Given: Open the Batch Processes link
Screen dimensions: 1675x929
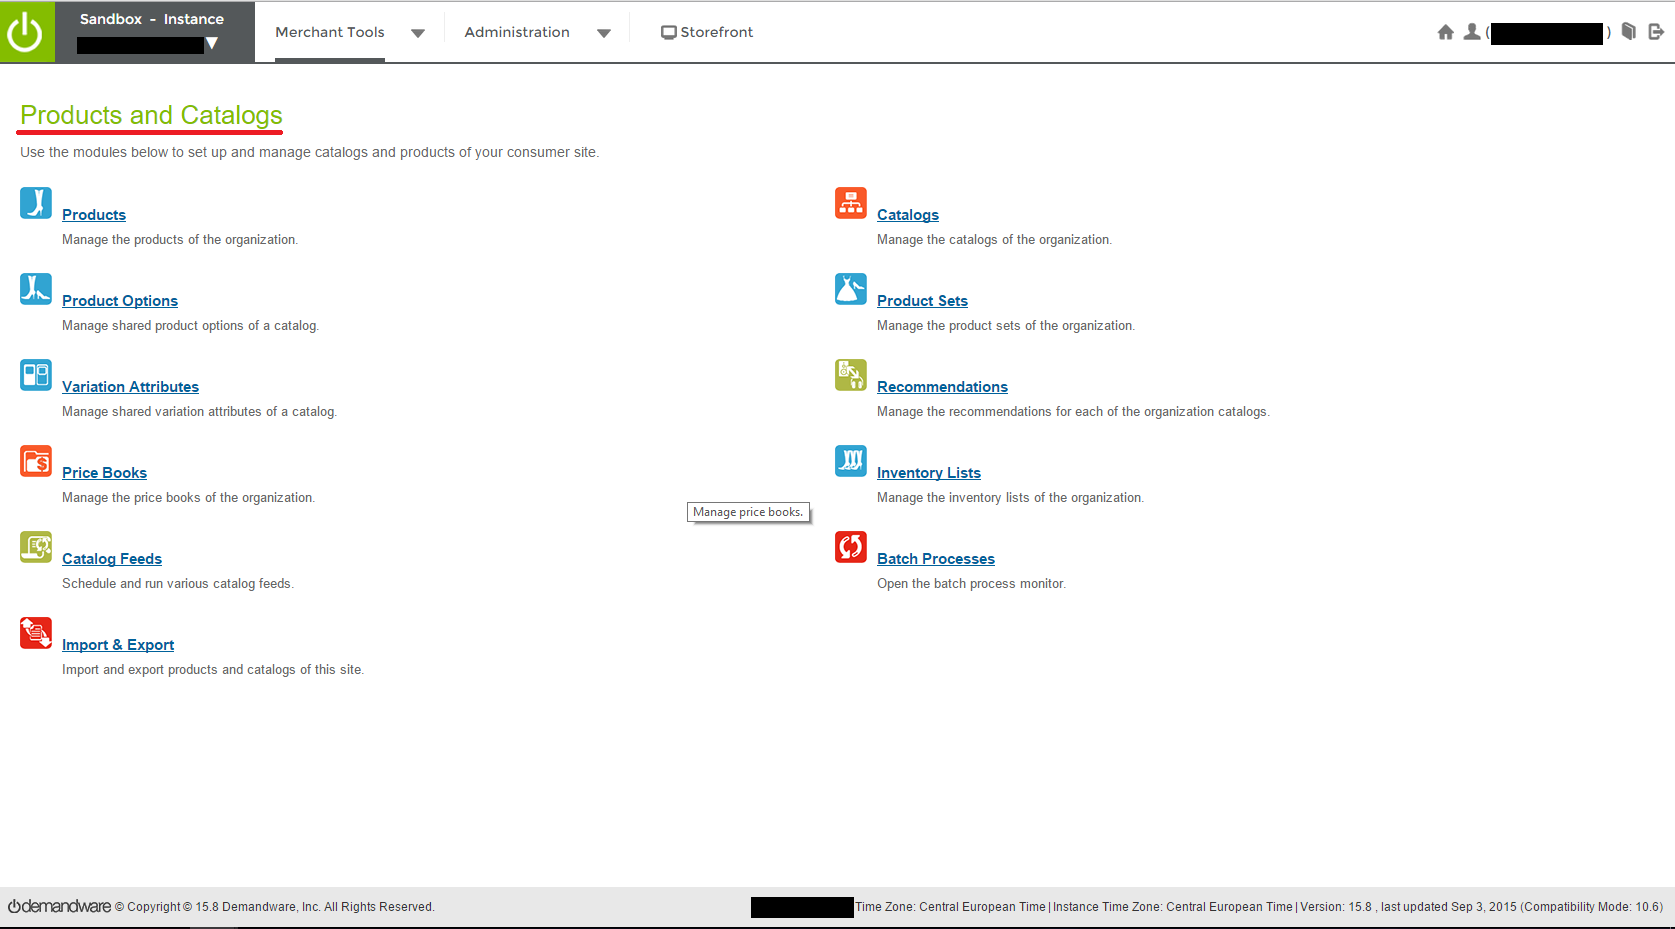Looking at the screenshot, I should [936, 559].
